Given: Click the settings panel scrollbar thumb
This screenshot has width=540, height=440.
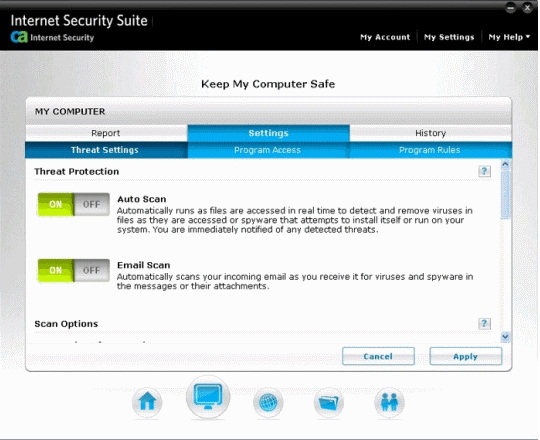Looking at the screenshot, I should [x=505, y=195].
